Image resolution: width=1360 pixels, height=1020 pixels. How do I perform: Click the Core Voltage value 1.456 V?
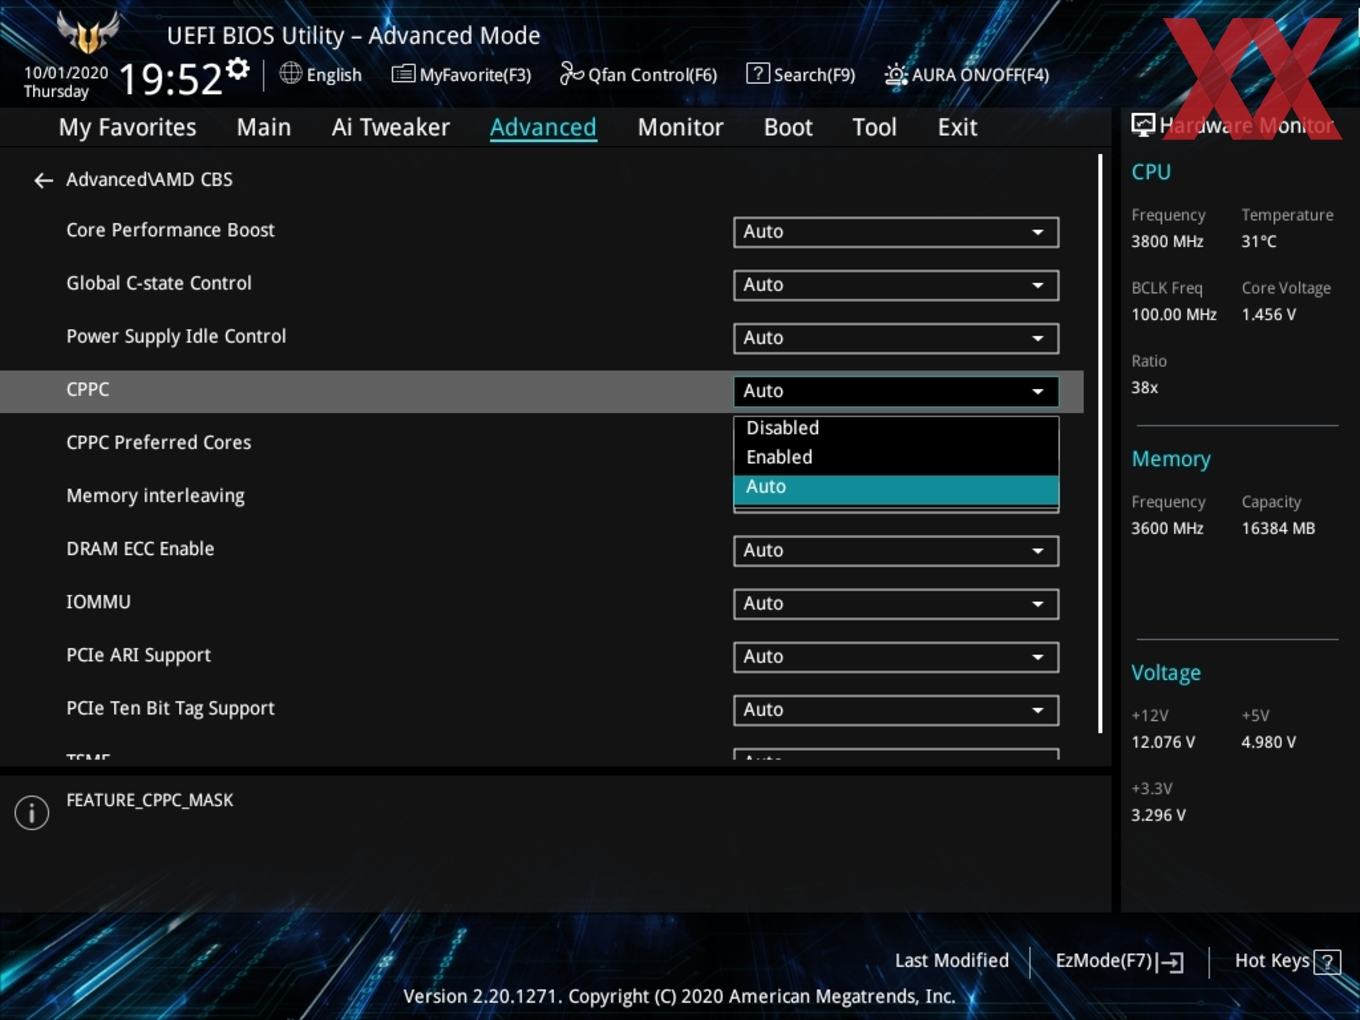pos(1268,315)
